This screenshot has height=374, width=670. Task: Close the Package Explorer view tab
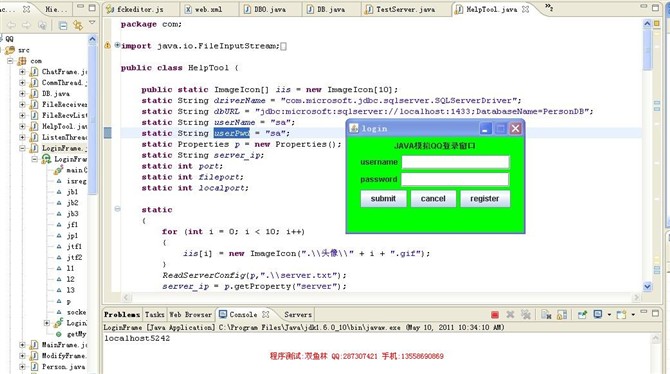26,8
